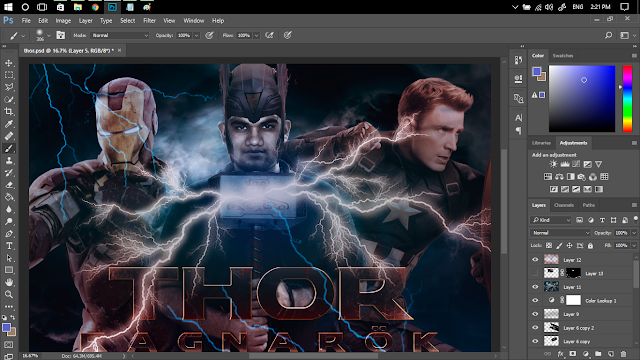The image size is (640, 360).
Task: Open the brush settings panel icon
Action: pyautogui.click(x=60, y=36)
